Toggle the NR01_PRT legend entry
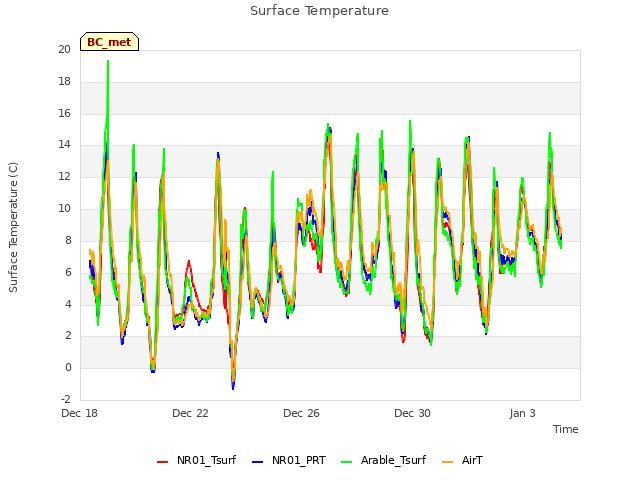 click(289, 460)
